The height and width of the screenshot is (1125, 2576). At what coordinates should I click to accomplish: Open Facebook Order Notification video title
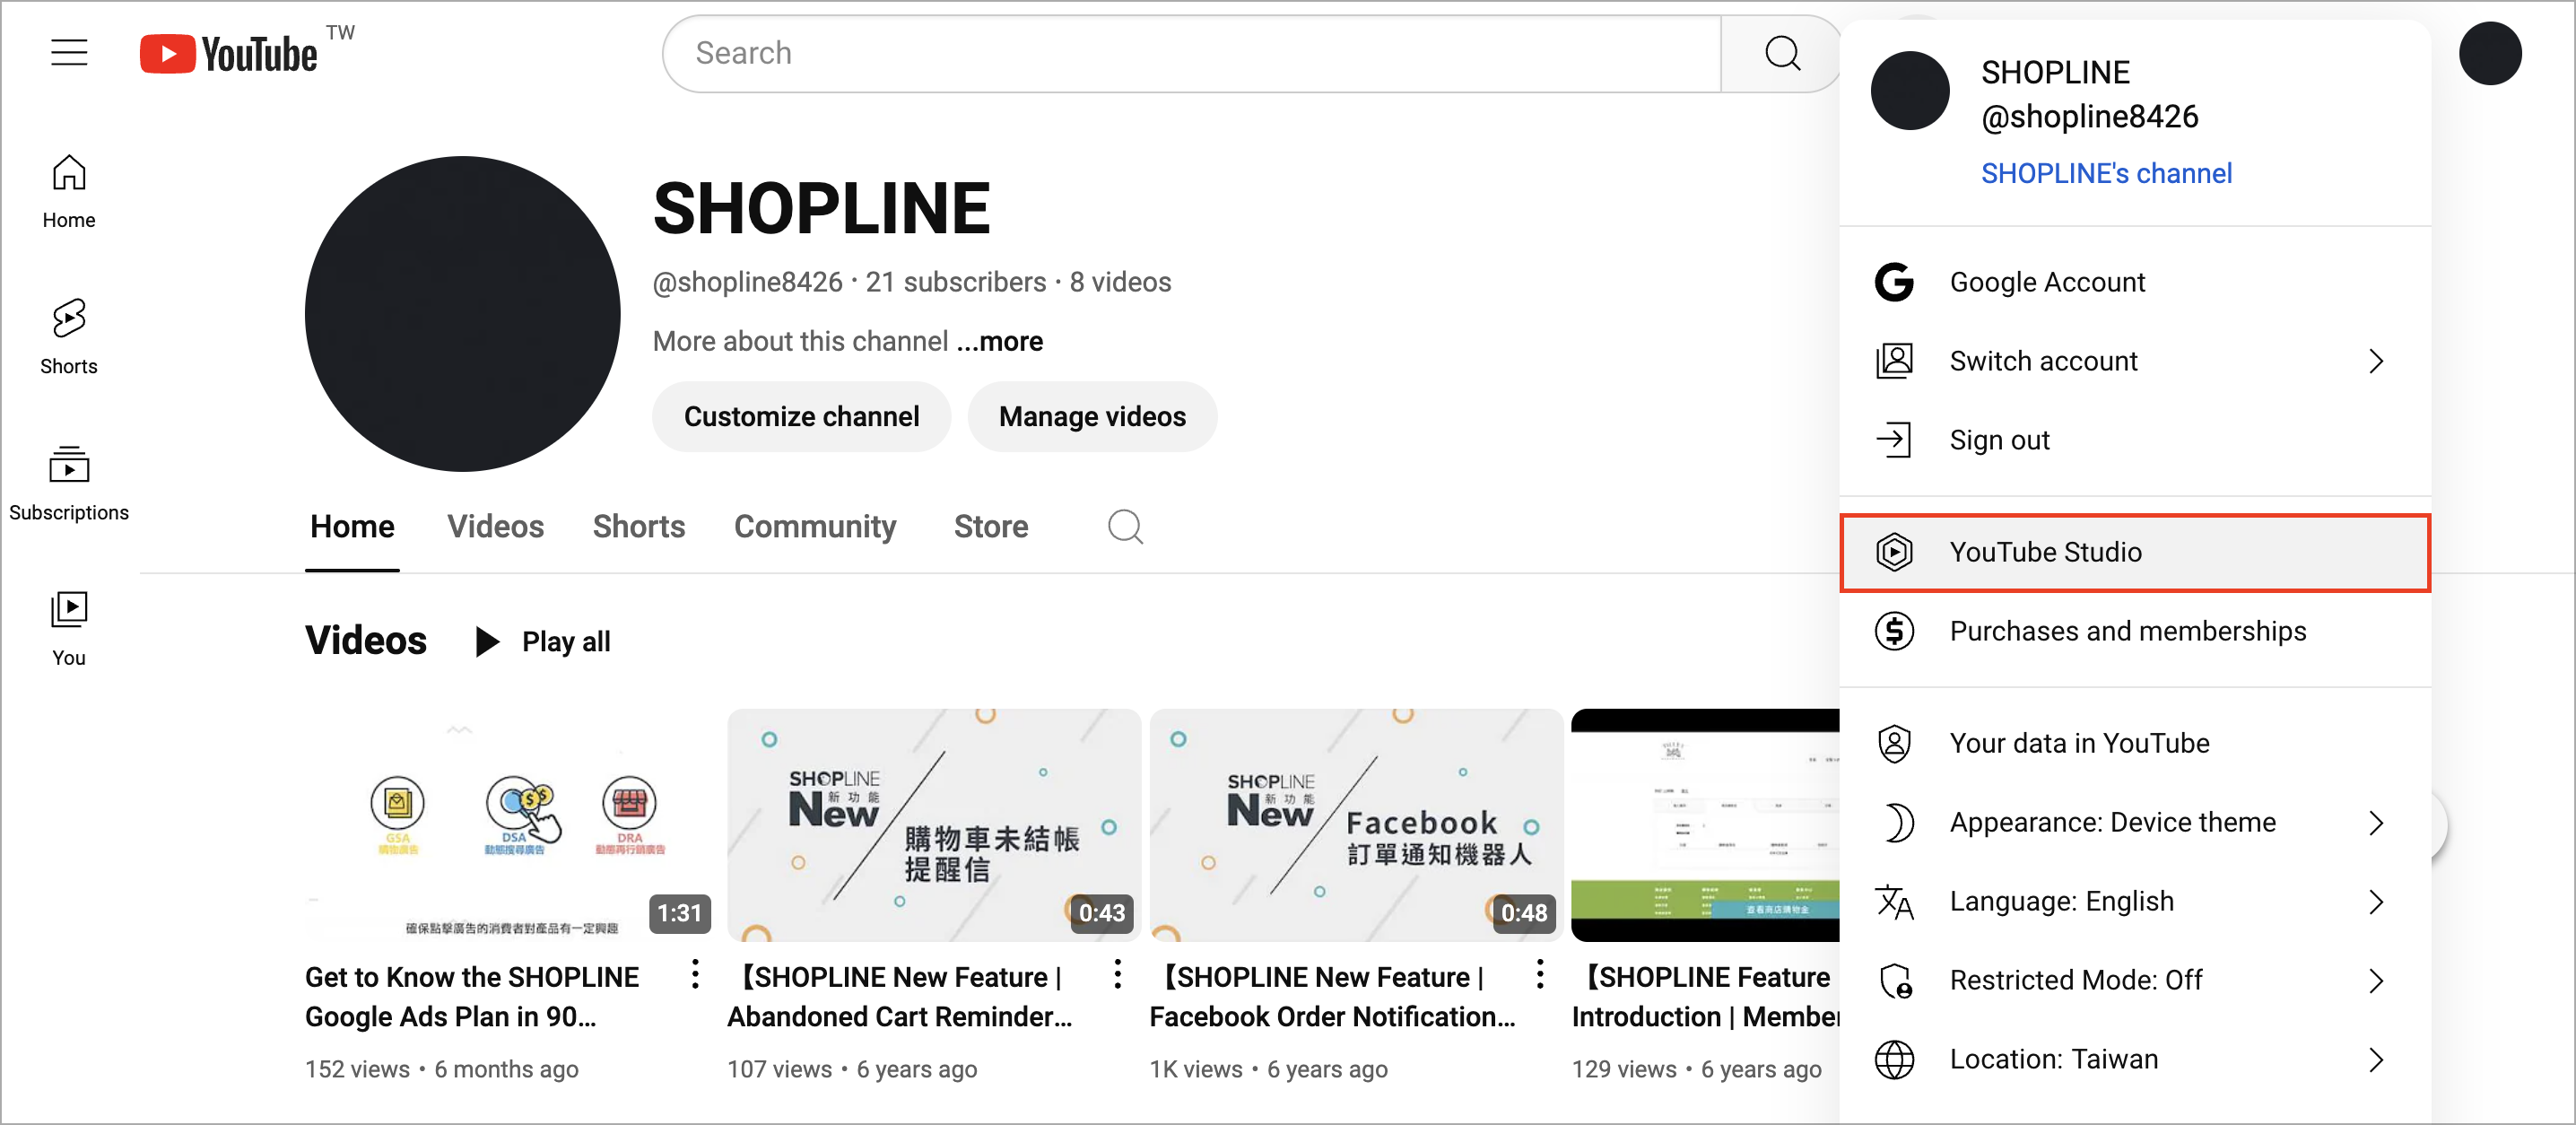click(x=1332, y=996)
